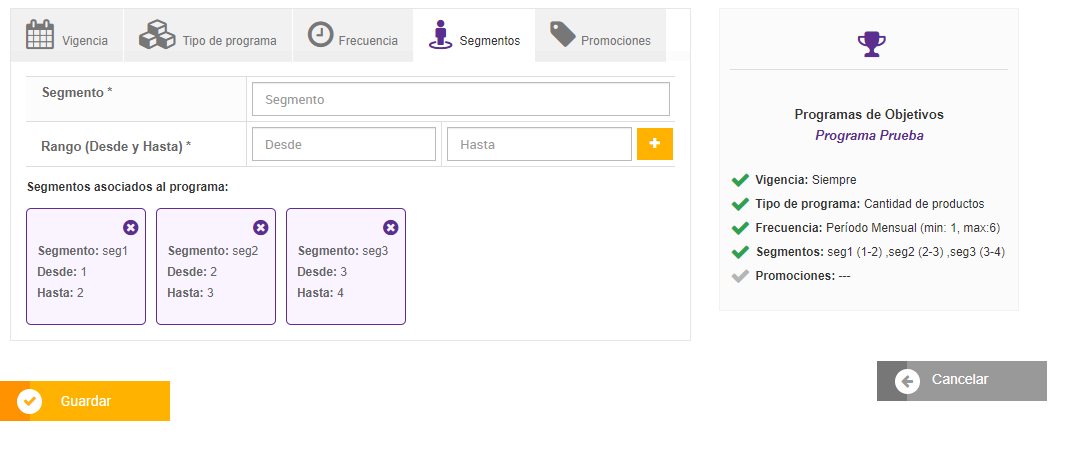The width and height of the screenshot is (1068, 456).
Task: Focus the Segmento name input field
Action: 460,99
